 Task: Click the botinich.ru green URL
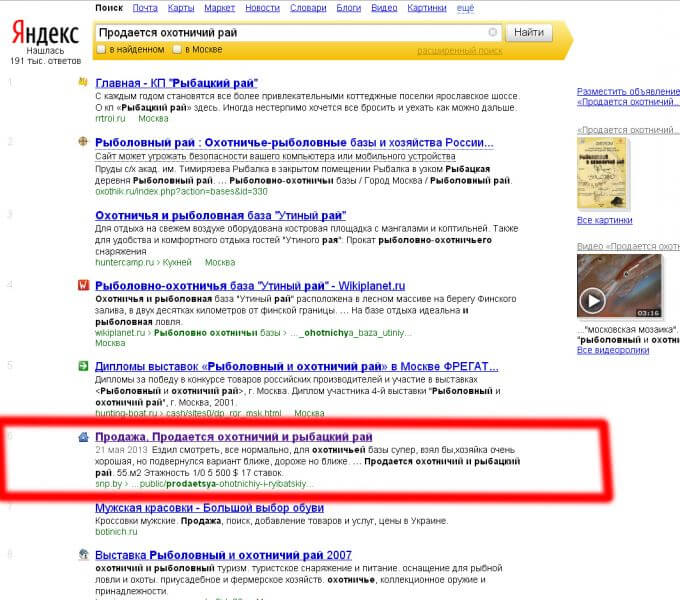116,532
